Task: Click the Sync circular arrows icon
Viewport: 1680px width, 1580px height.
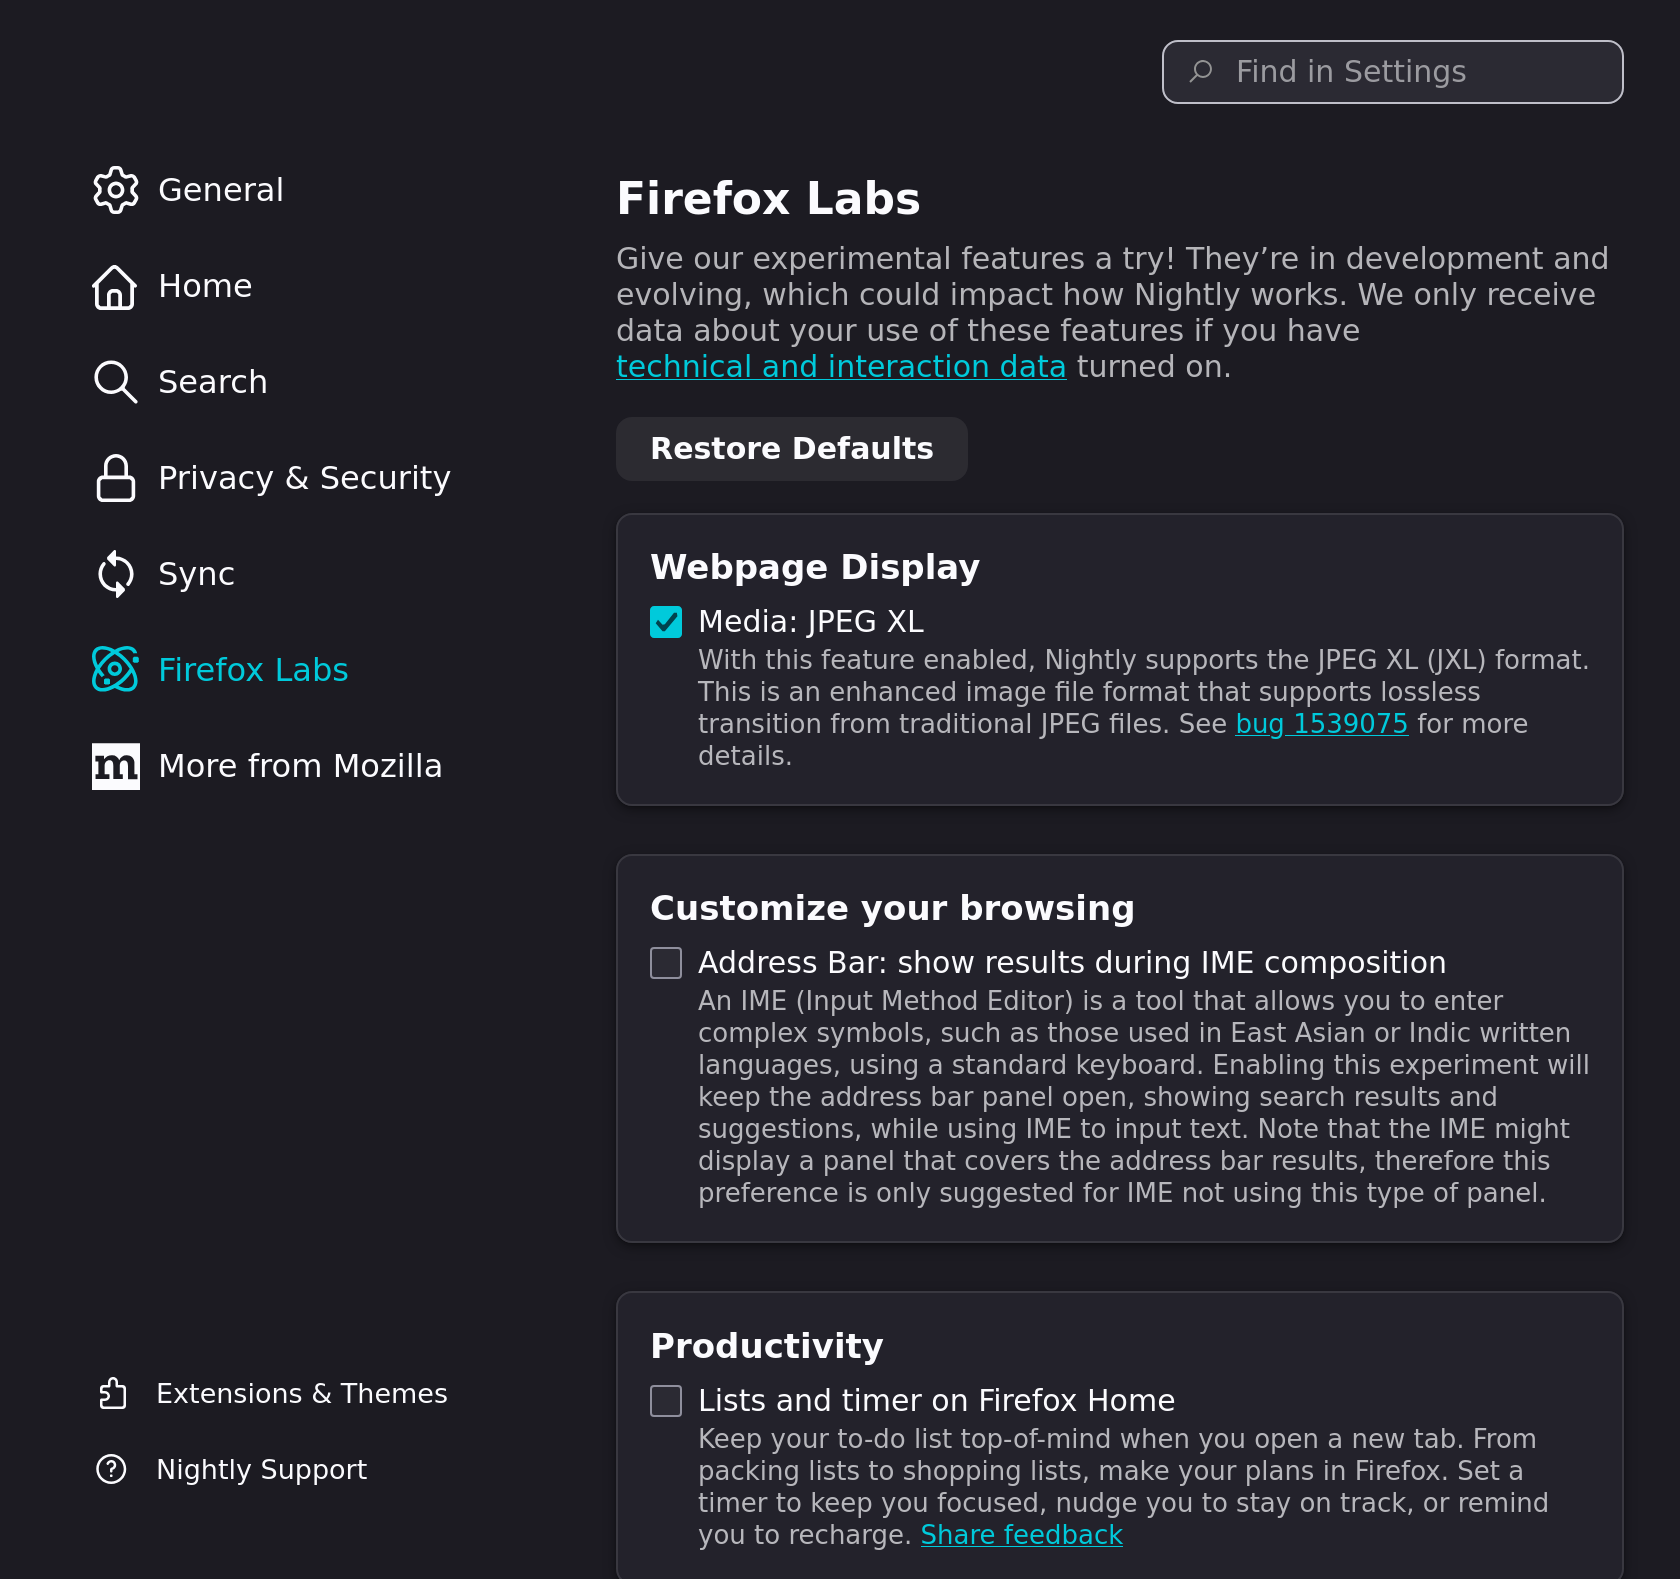Action: click(115, 574)
